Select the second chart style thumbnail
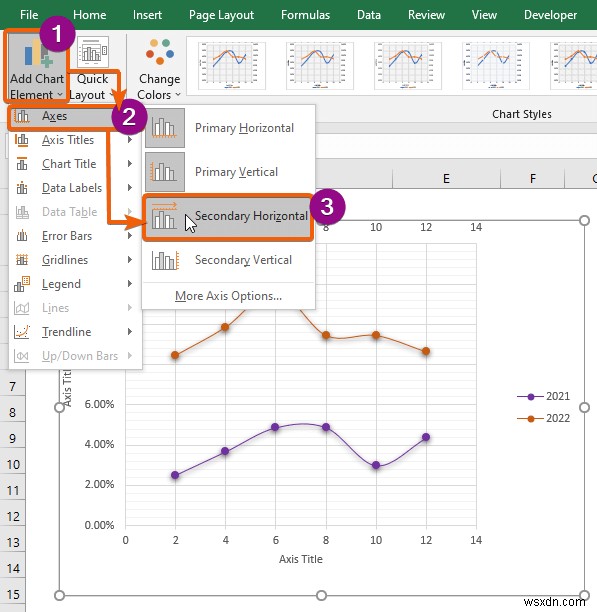Viewport: 597px width, 612px height. pos(320,66)
